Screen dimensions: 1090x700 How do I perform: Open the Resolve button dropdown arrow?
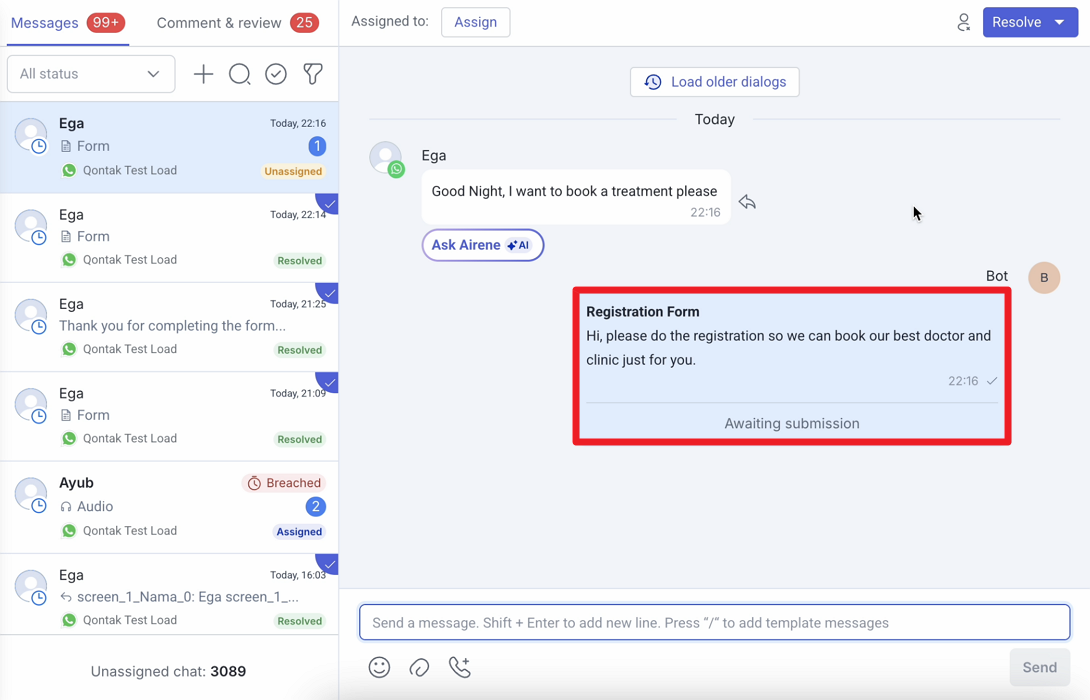click(1061, 22)
